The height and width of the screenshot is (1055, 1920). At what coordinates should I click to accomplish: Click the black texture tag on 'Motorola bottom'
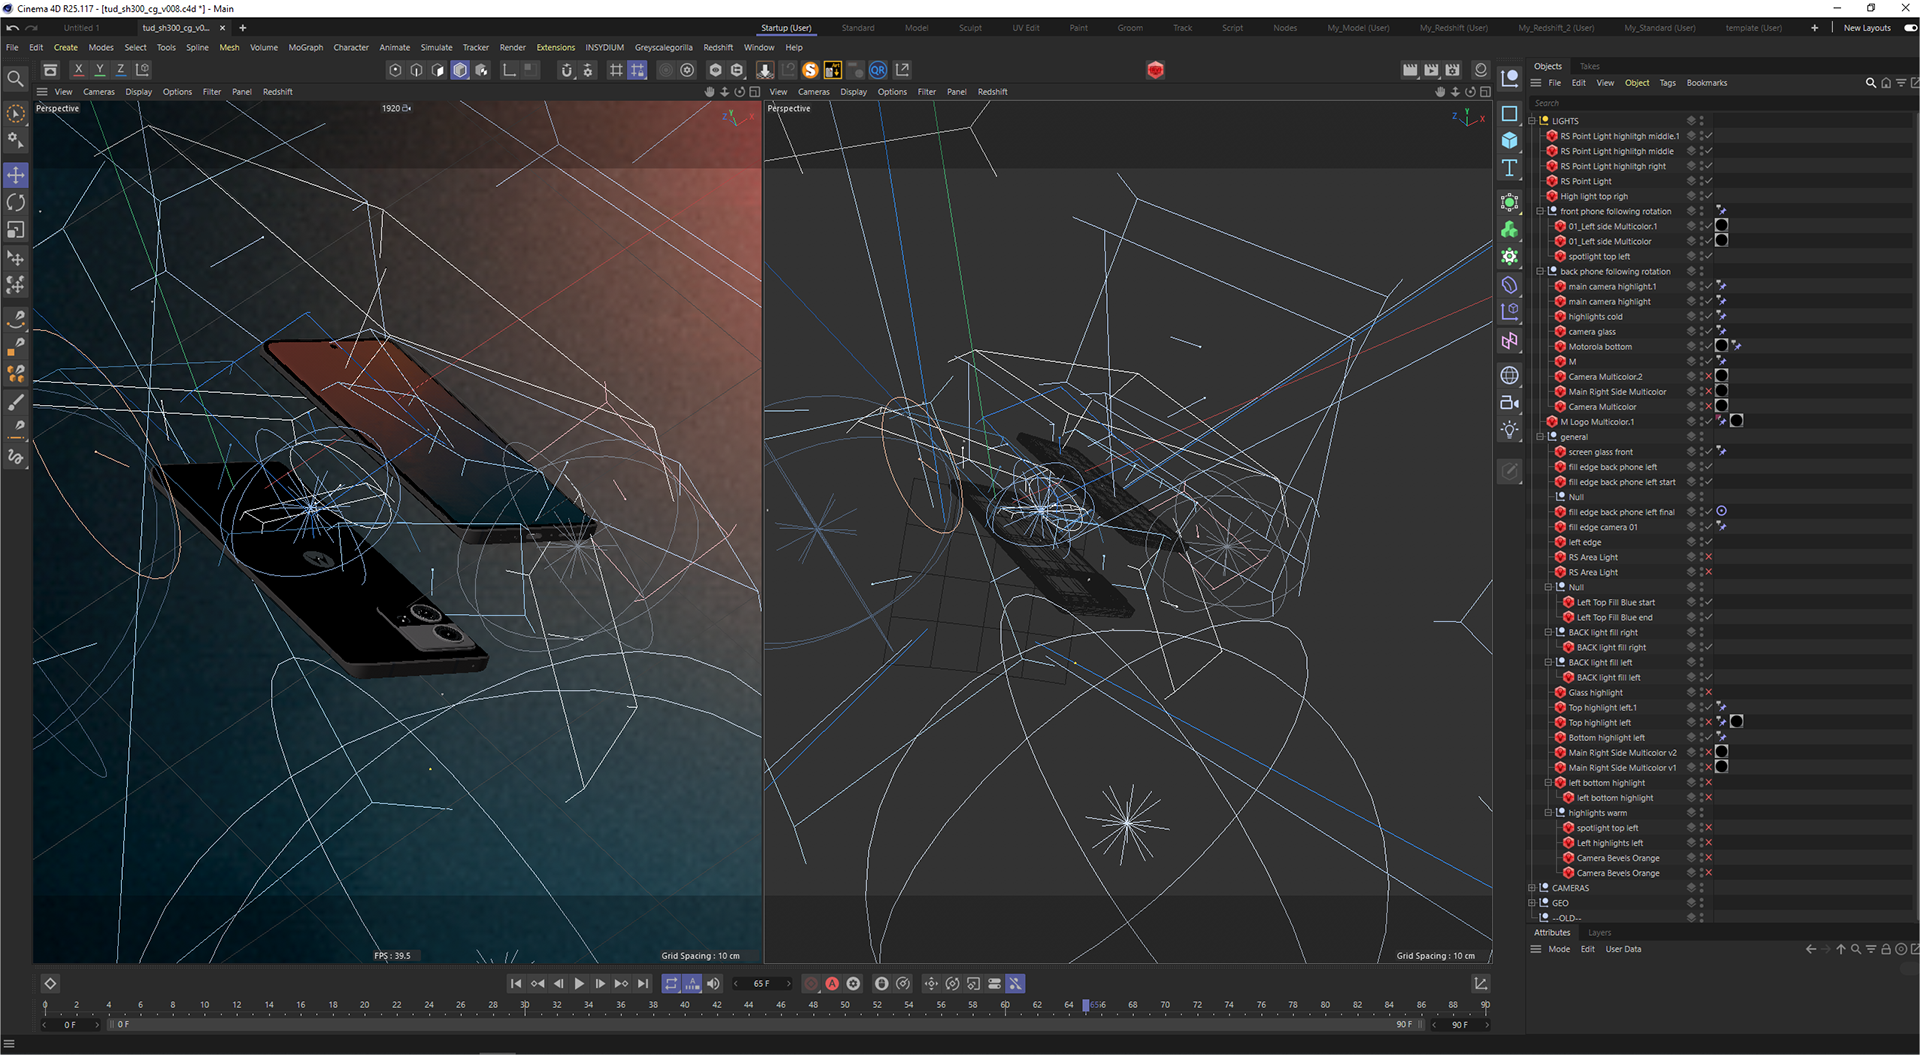[1721, 347]
